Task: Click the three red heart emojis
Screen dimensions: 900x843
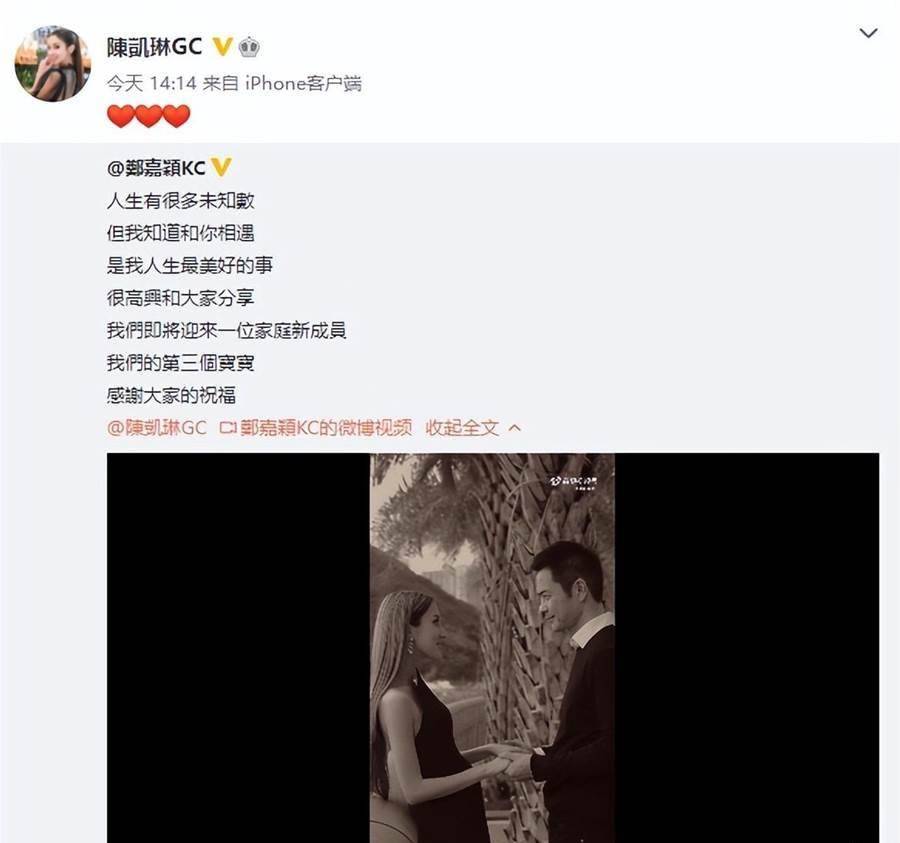Action: tap(149, 116)
